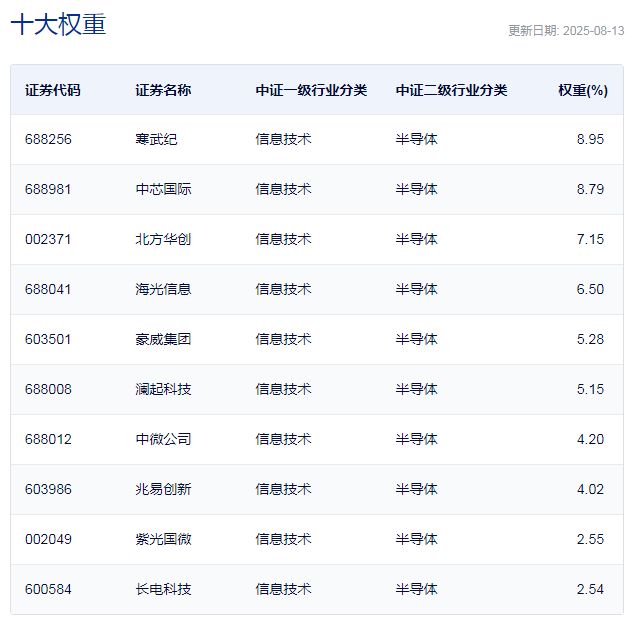Select the 北方华创 security name
This screenshot has width=632, height=620.
coord(163,239)
